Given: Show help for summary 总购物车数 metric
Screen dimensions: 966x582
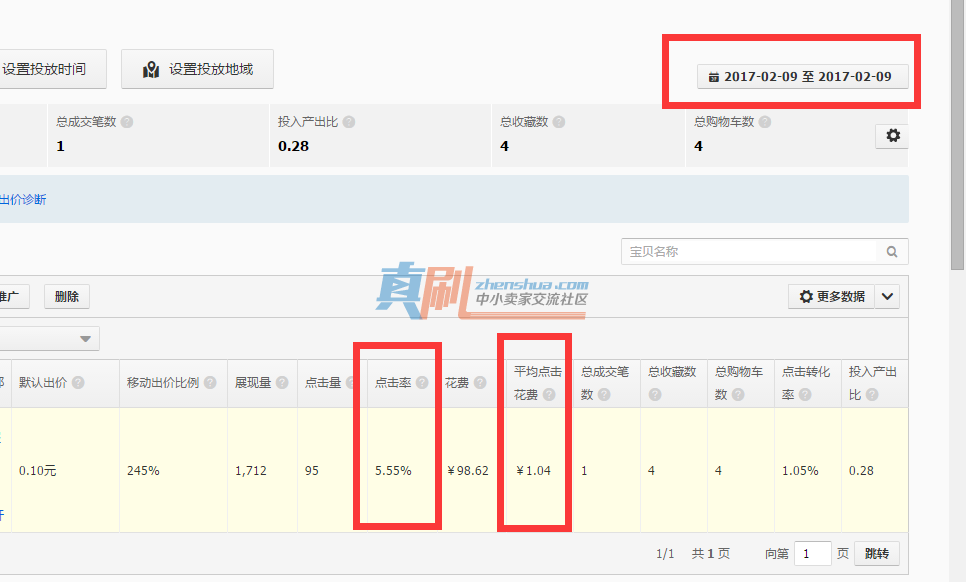Looking at the screenshot, I should 765,122.
